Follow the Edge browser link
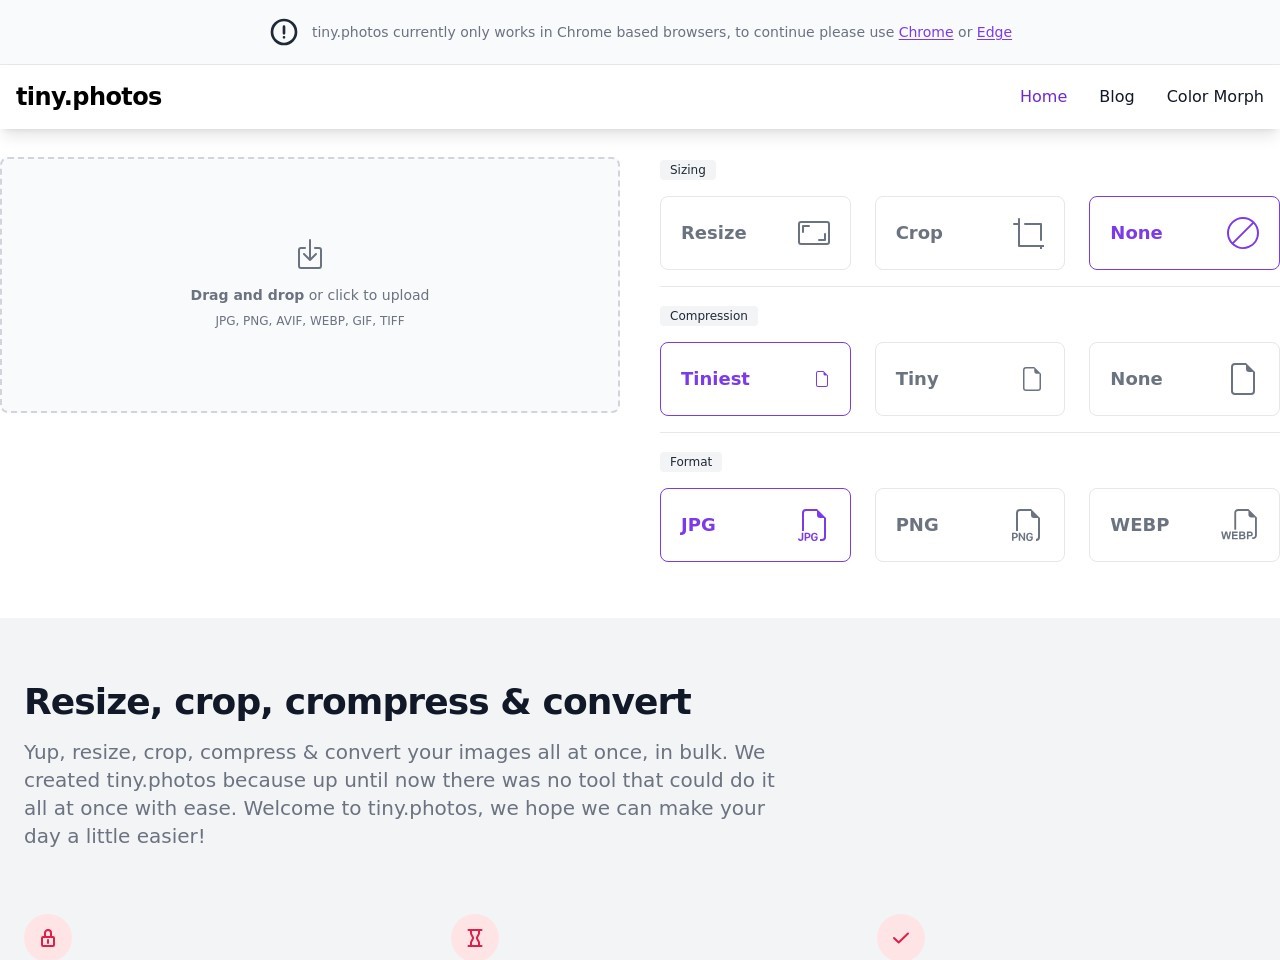Viewport: 1280px width, 960px height. click(x=994, y=32)
